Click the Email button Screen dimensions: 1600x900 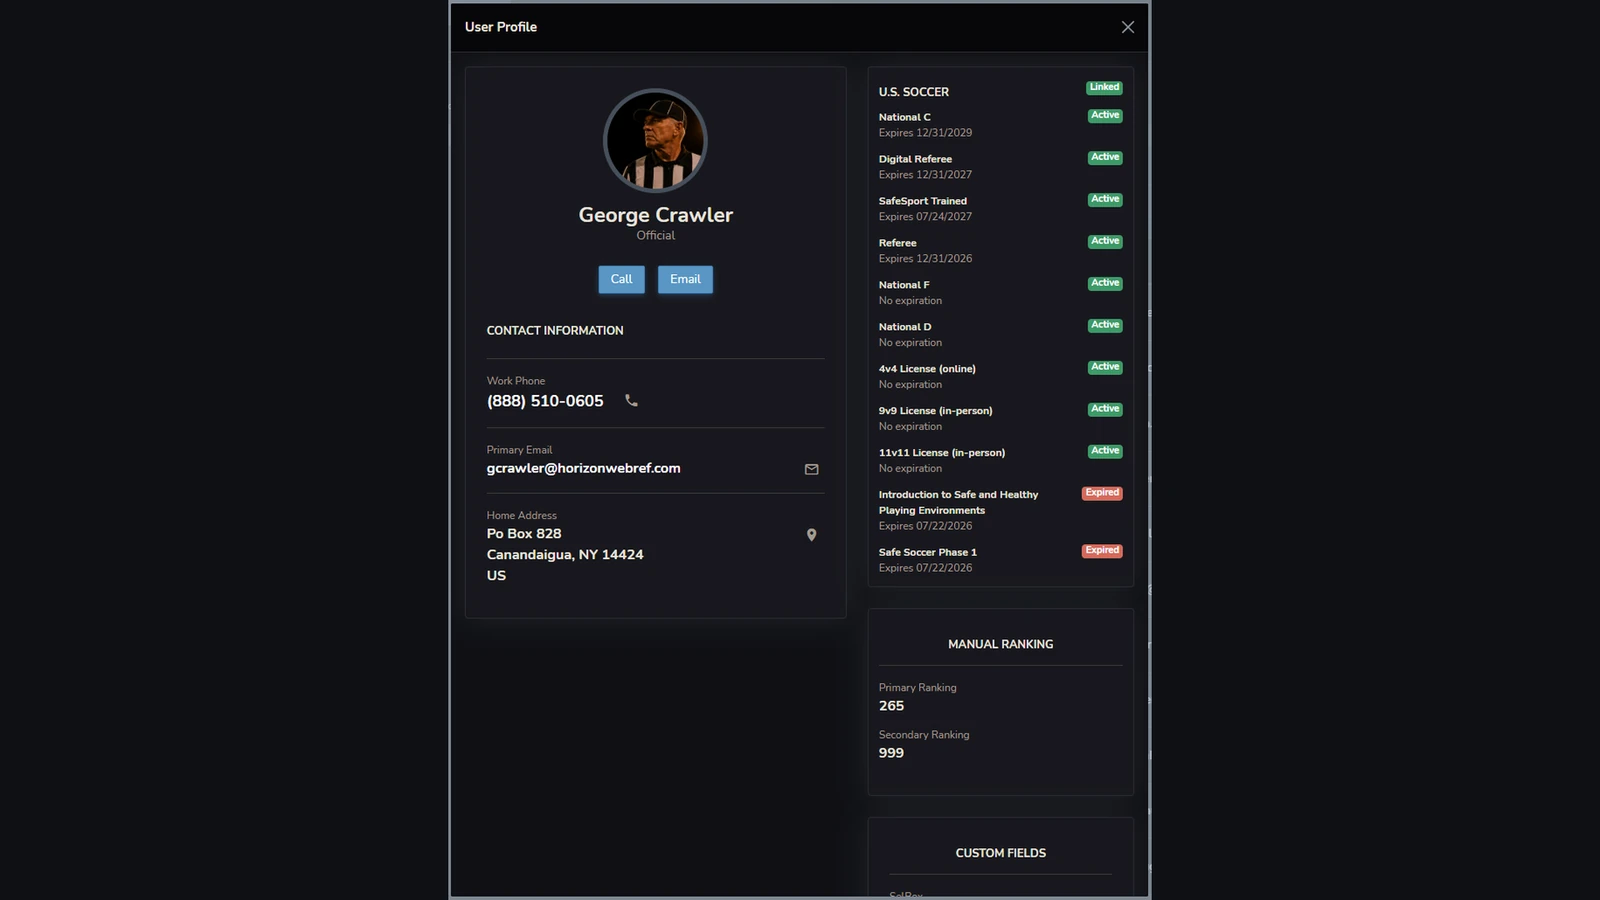coord(685,279)
